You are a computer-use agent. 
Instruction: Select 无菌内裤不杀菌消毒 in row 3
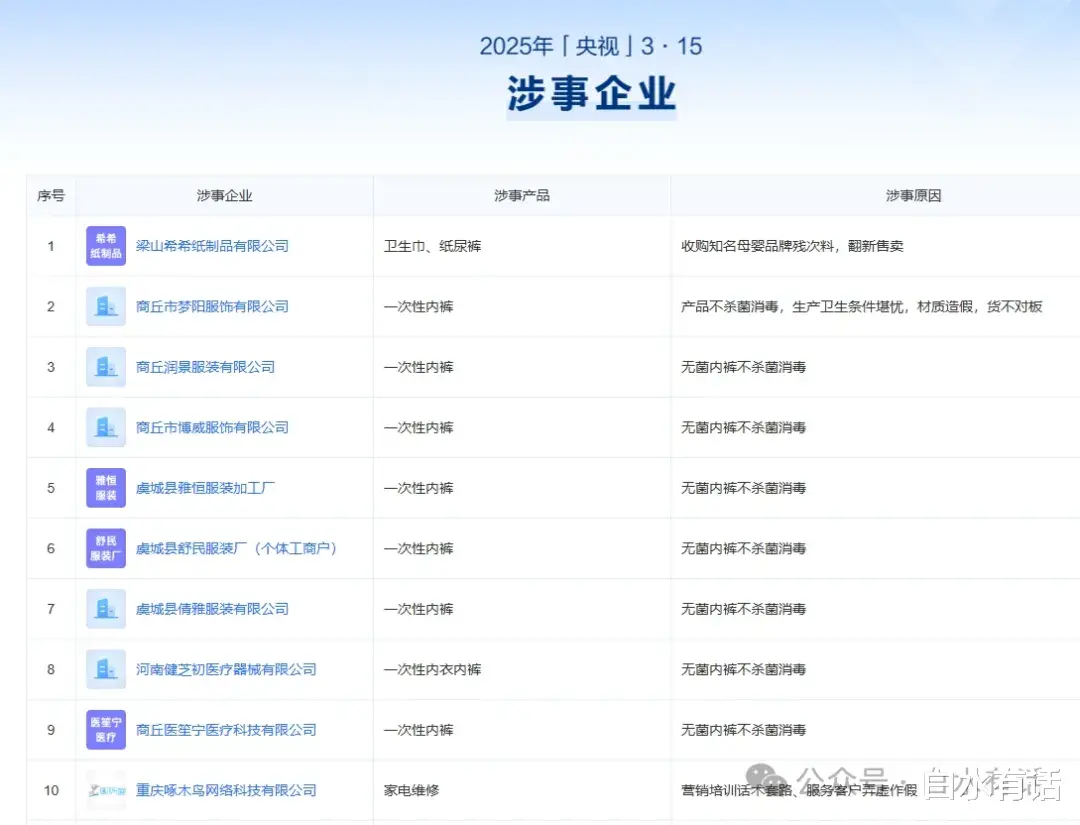tap(743, 367)
